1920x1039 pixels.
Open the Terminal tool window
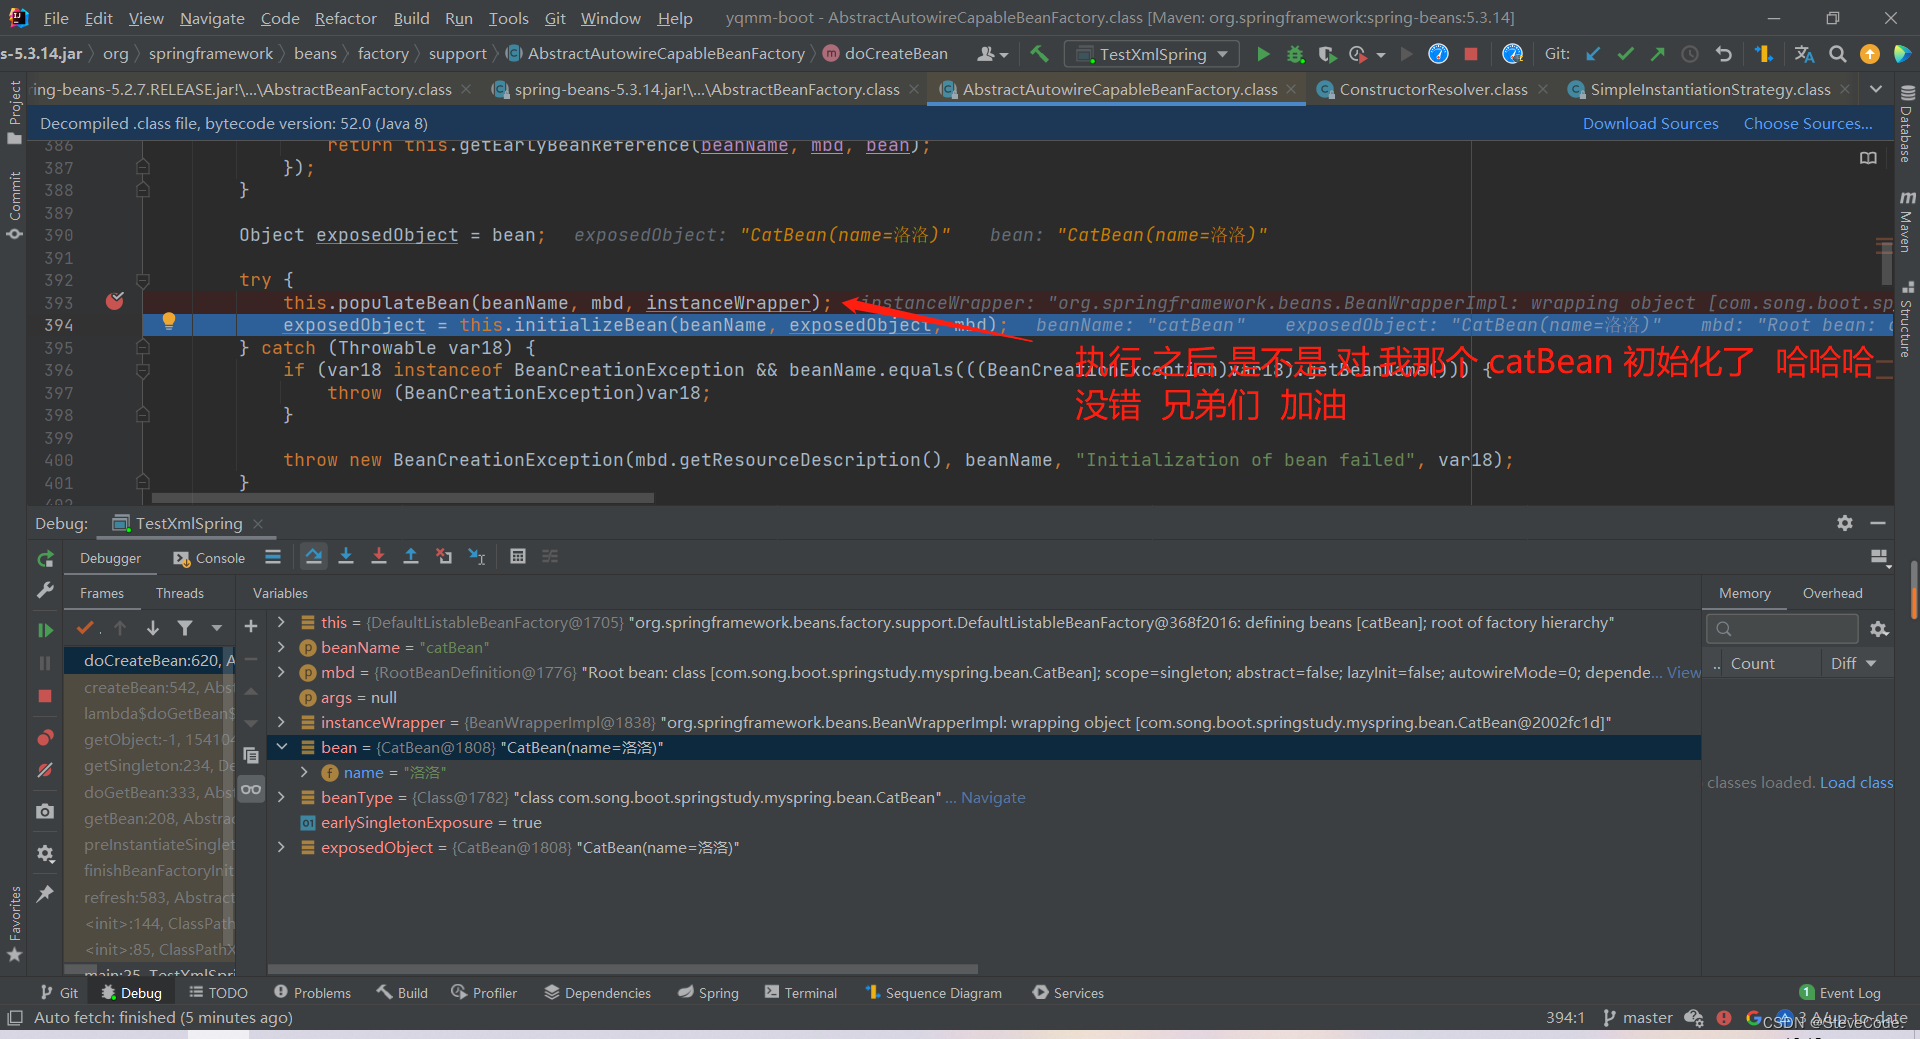801,992
